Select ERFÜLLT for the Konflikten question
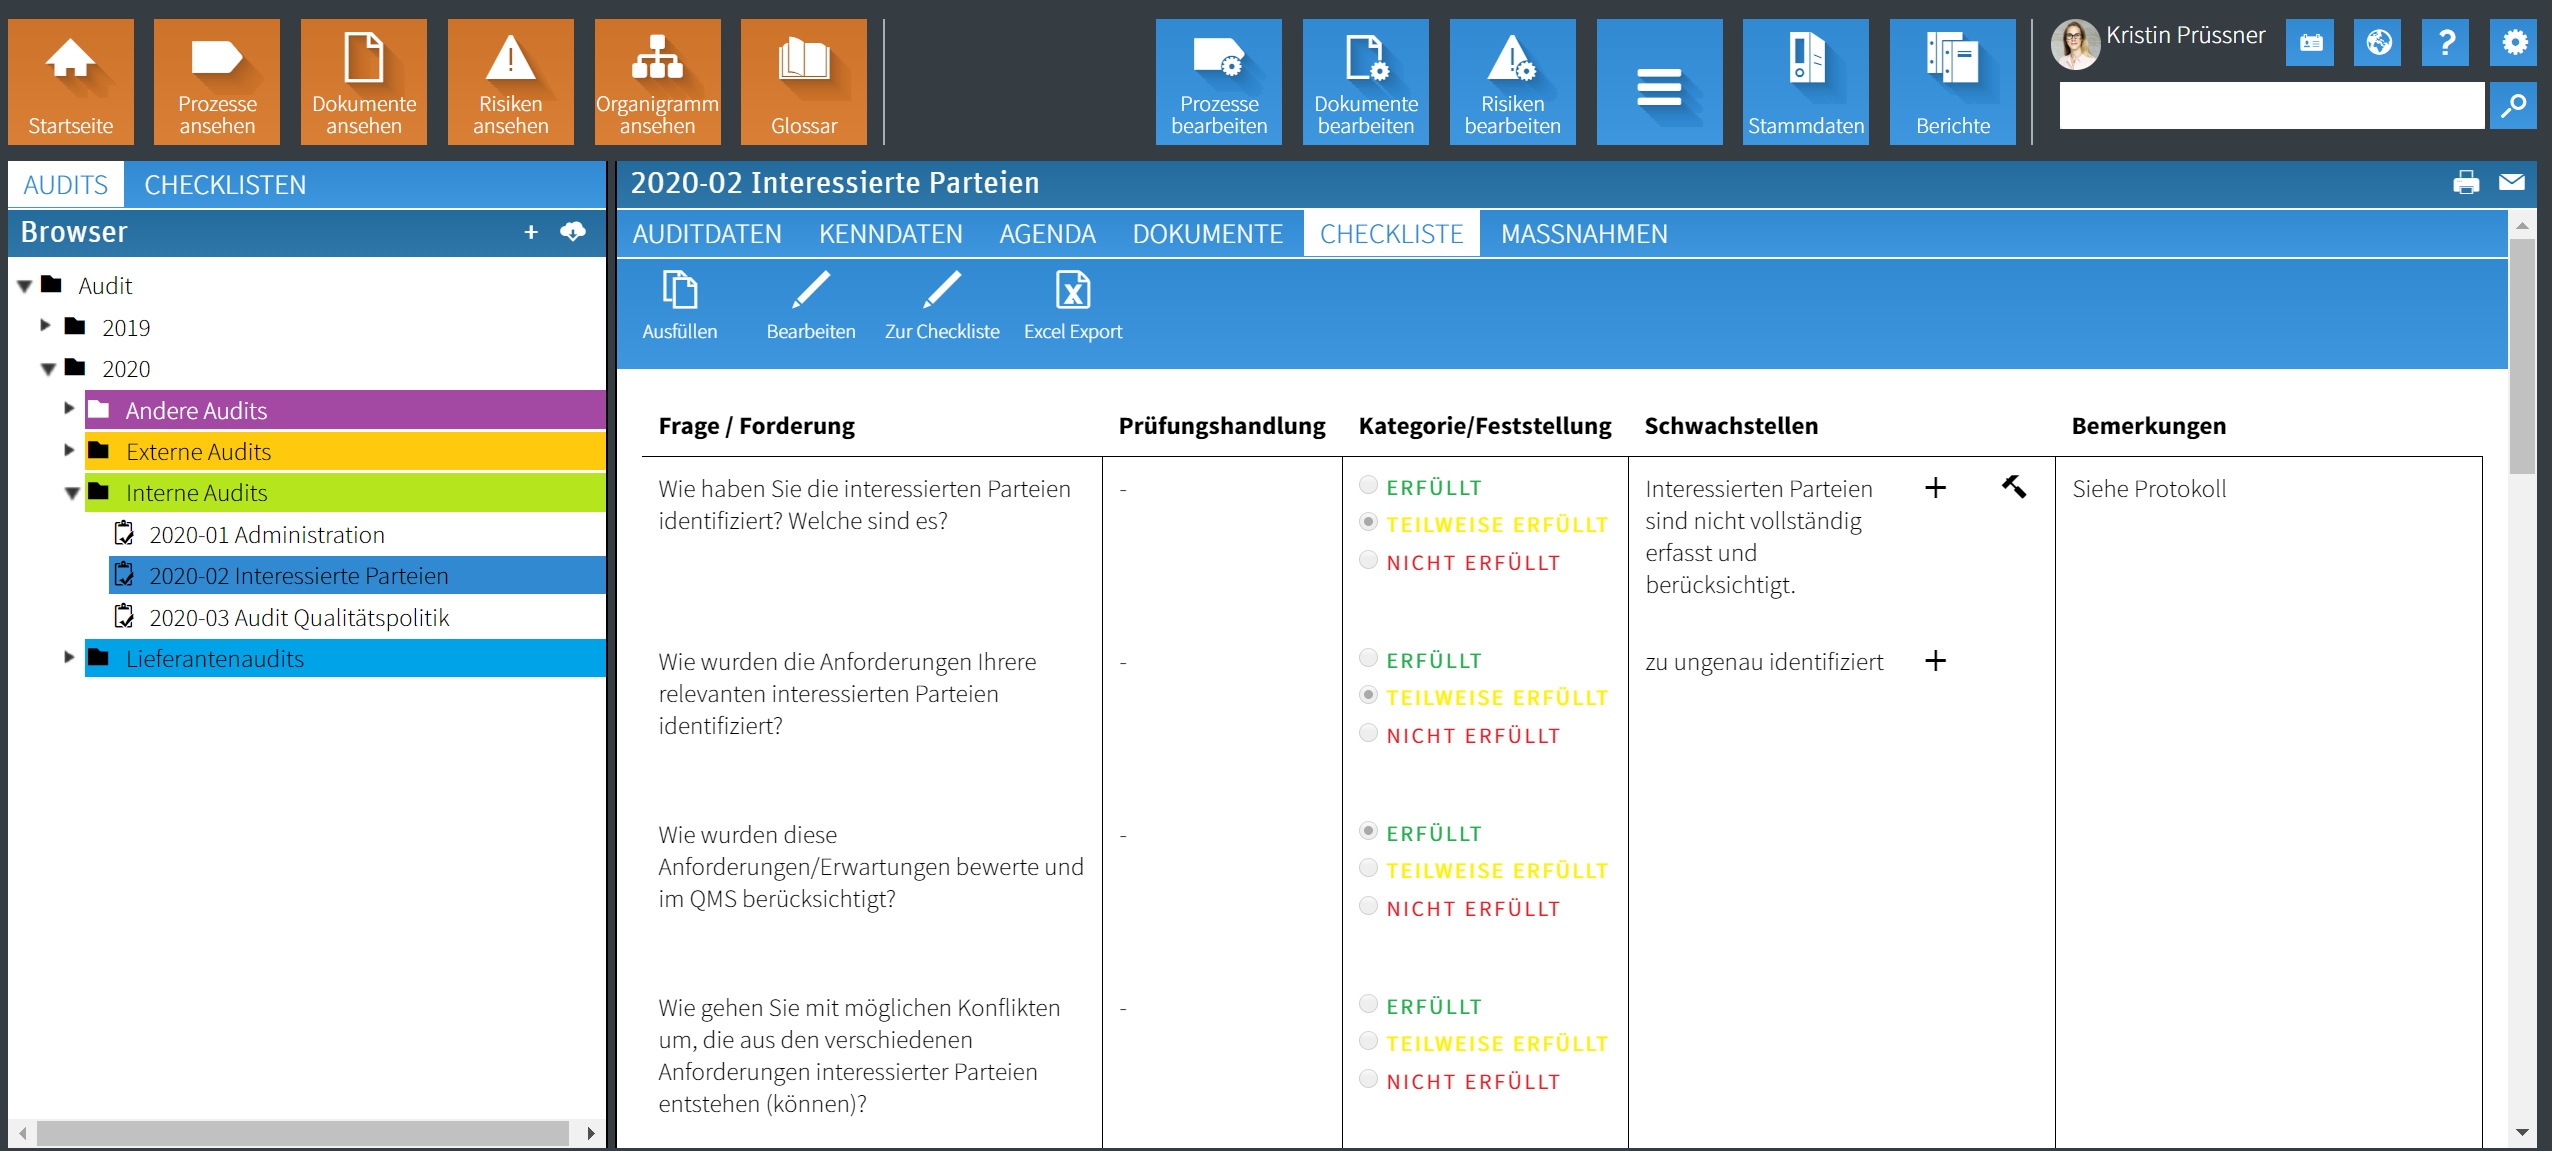 (x=1367, y=1003)
